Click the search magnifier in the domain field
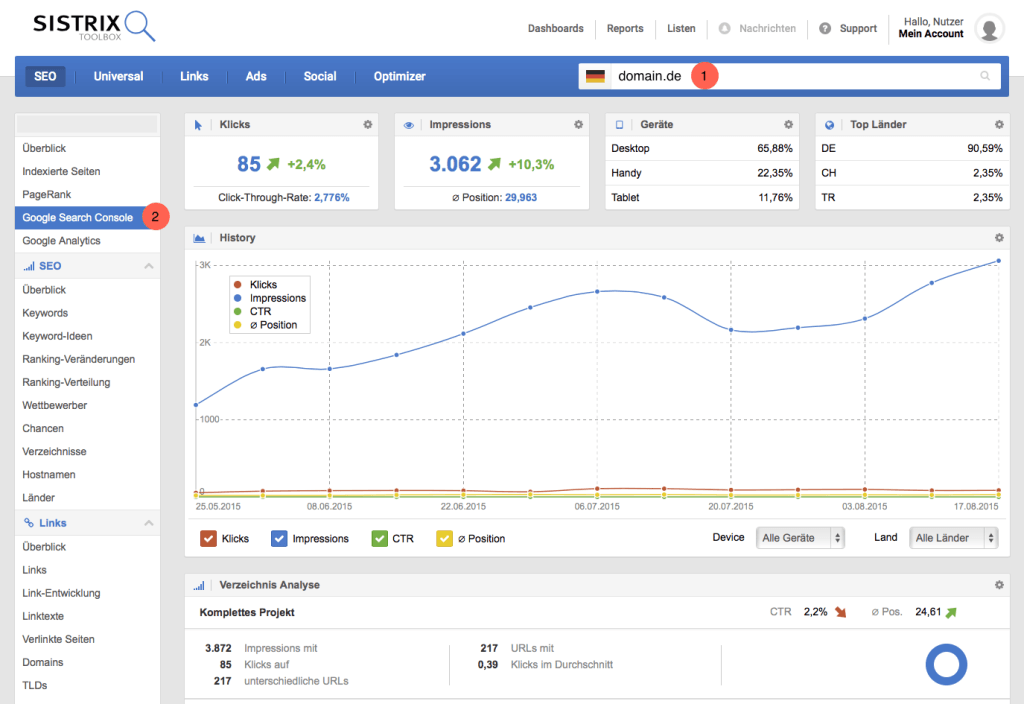Screen dimensions: 1024x704 point(985,75)
